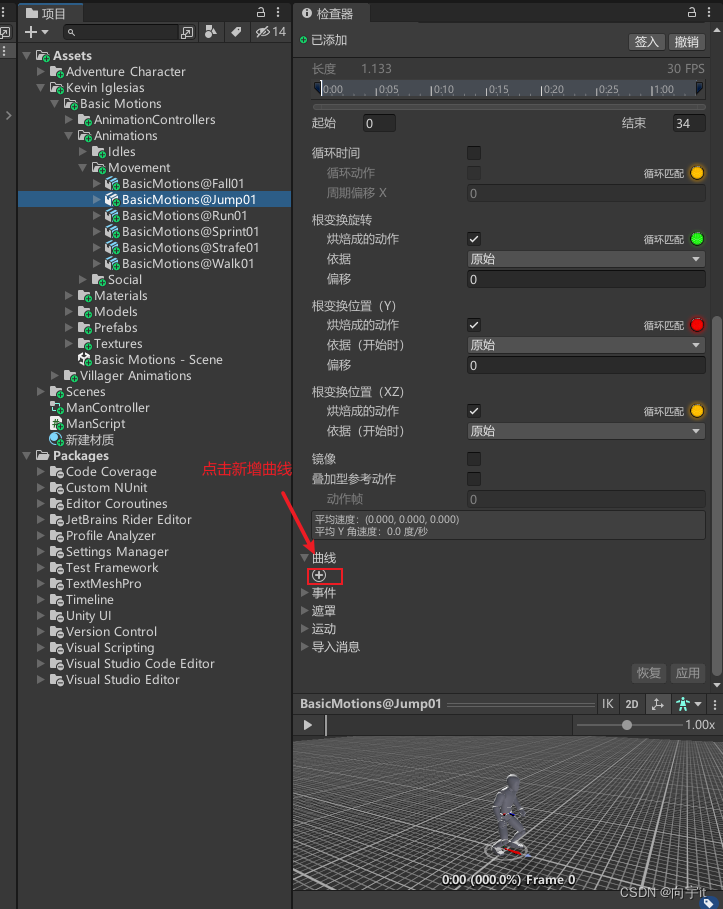
Task: Uncheck 烘焙成的动作 under 根变换位置 (XZ)
Action: coord(474,411)
